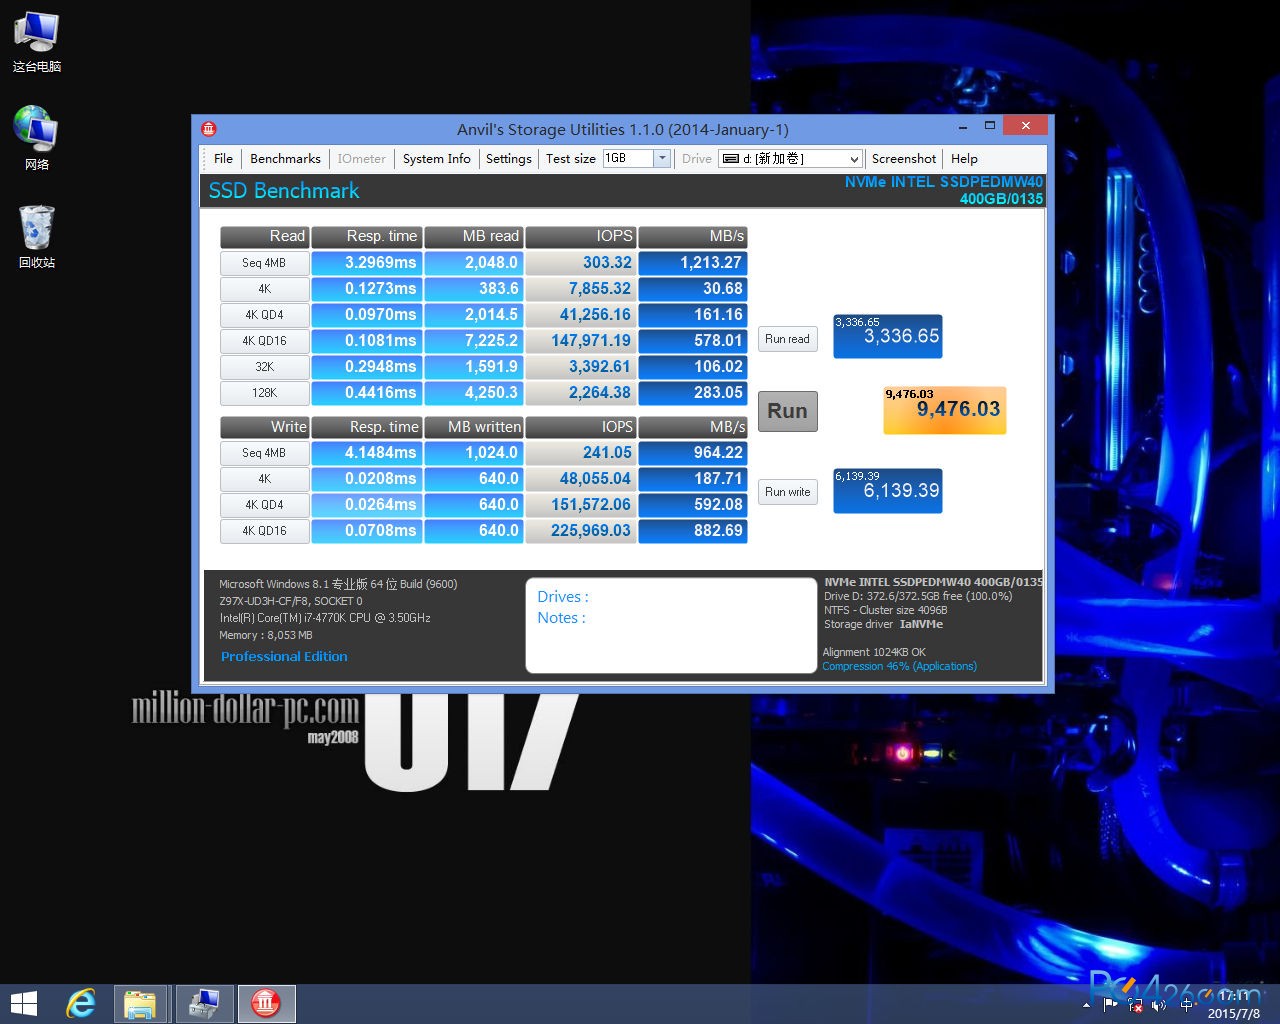Expand the Drive selection dropdown

tap(853, 159)
